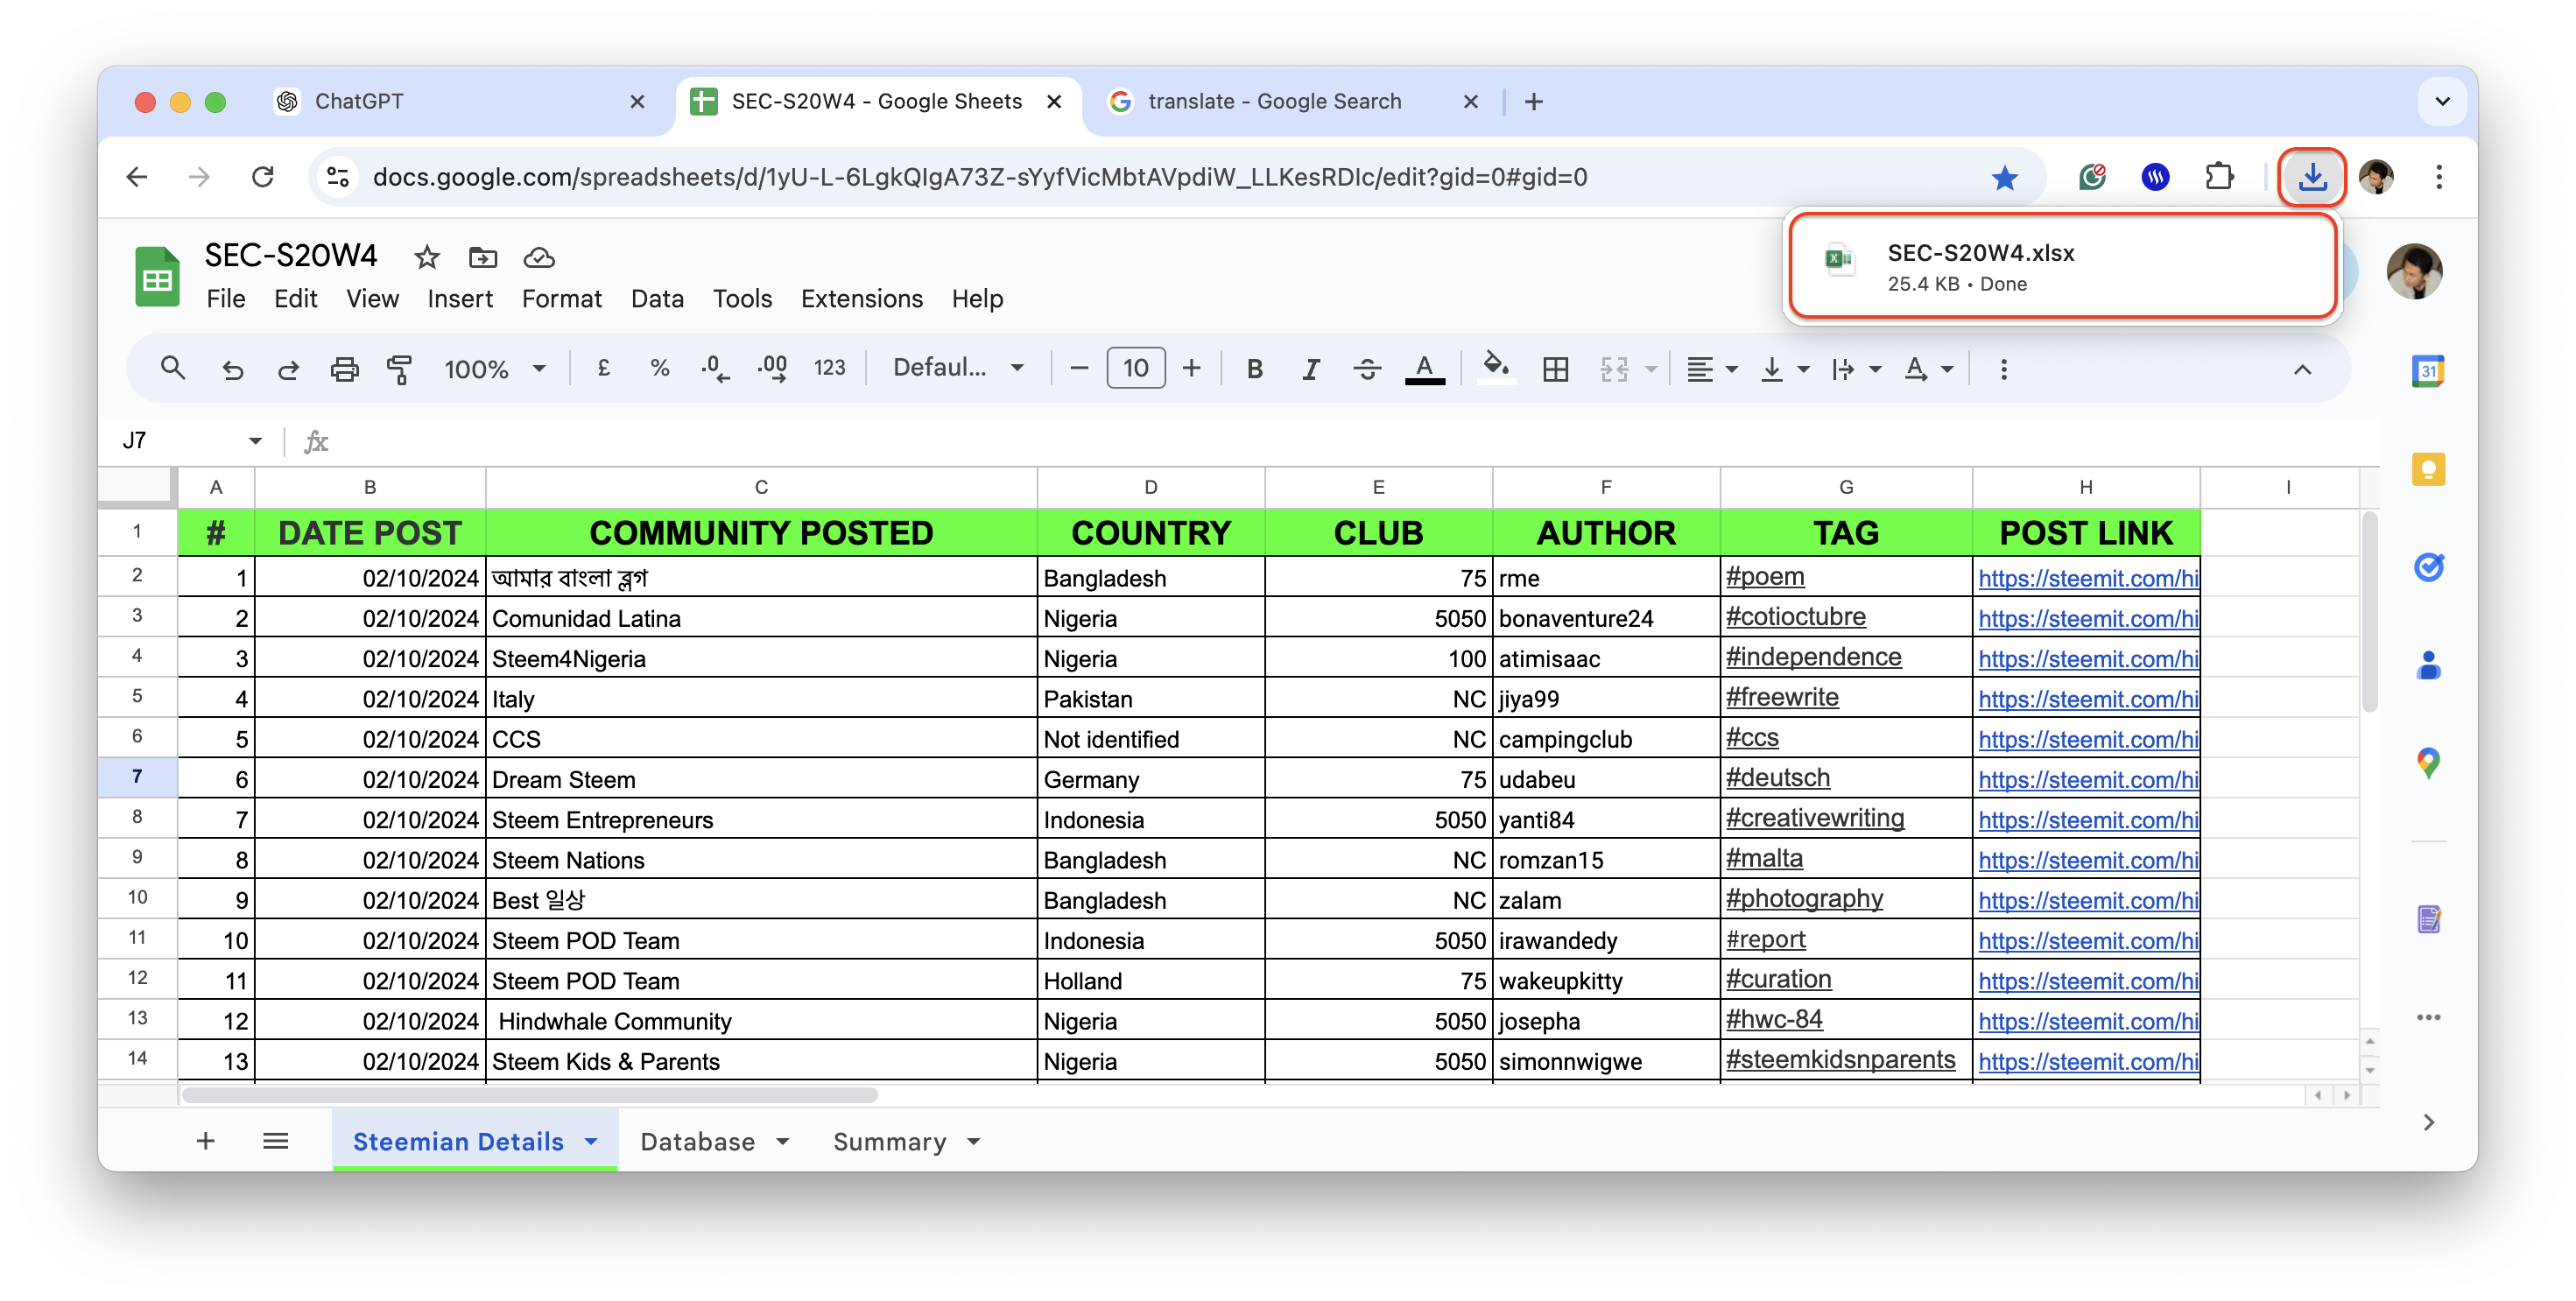Click the text color A swatch
The width and height of the screenshot is (2576, 1301).
click(1424, 369)
